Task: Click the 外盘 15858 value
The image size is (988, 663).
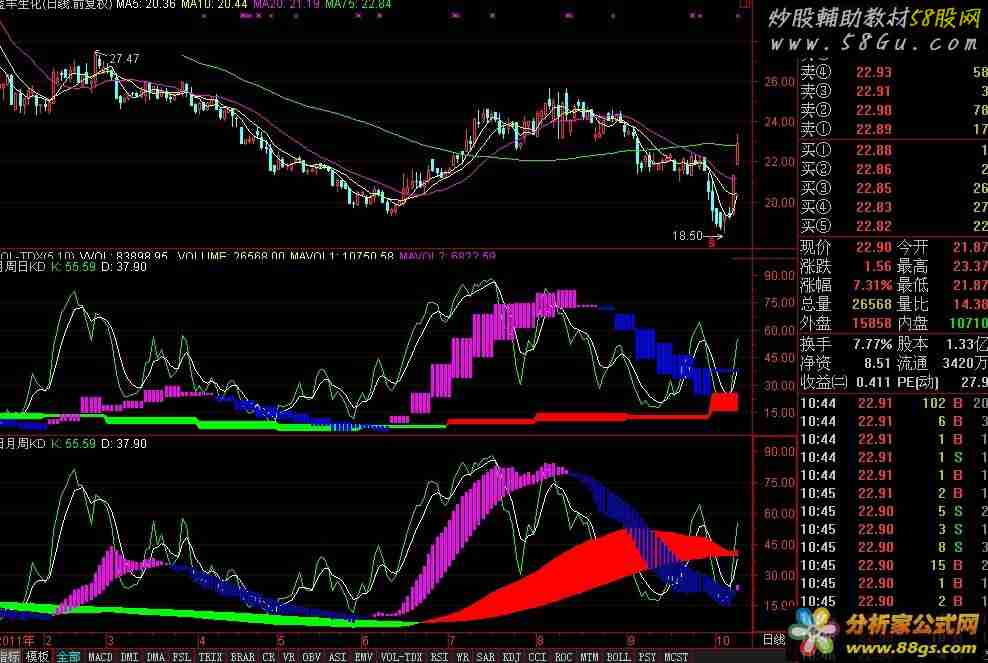Action: click(873, 323)
